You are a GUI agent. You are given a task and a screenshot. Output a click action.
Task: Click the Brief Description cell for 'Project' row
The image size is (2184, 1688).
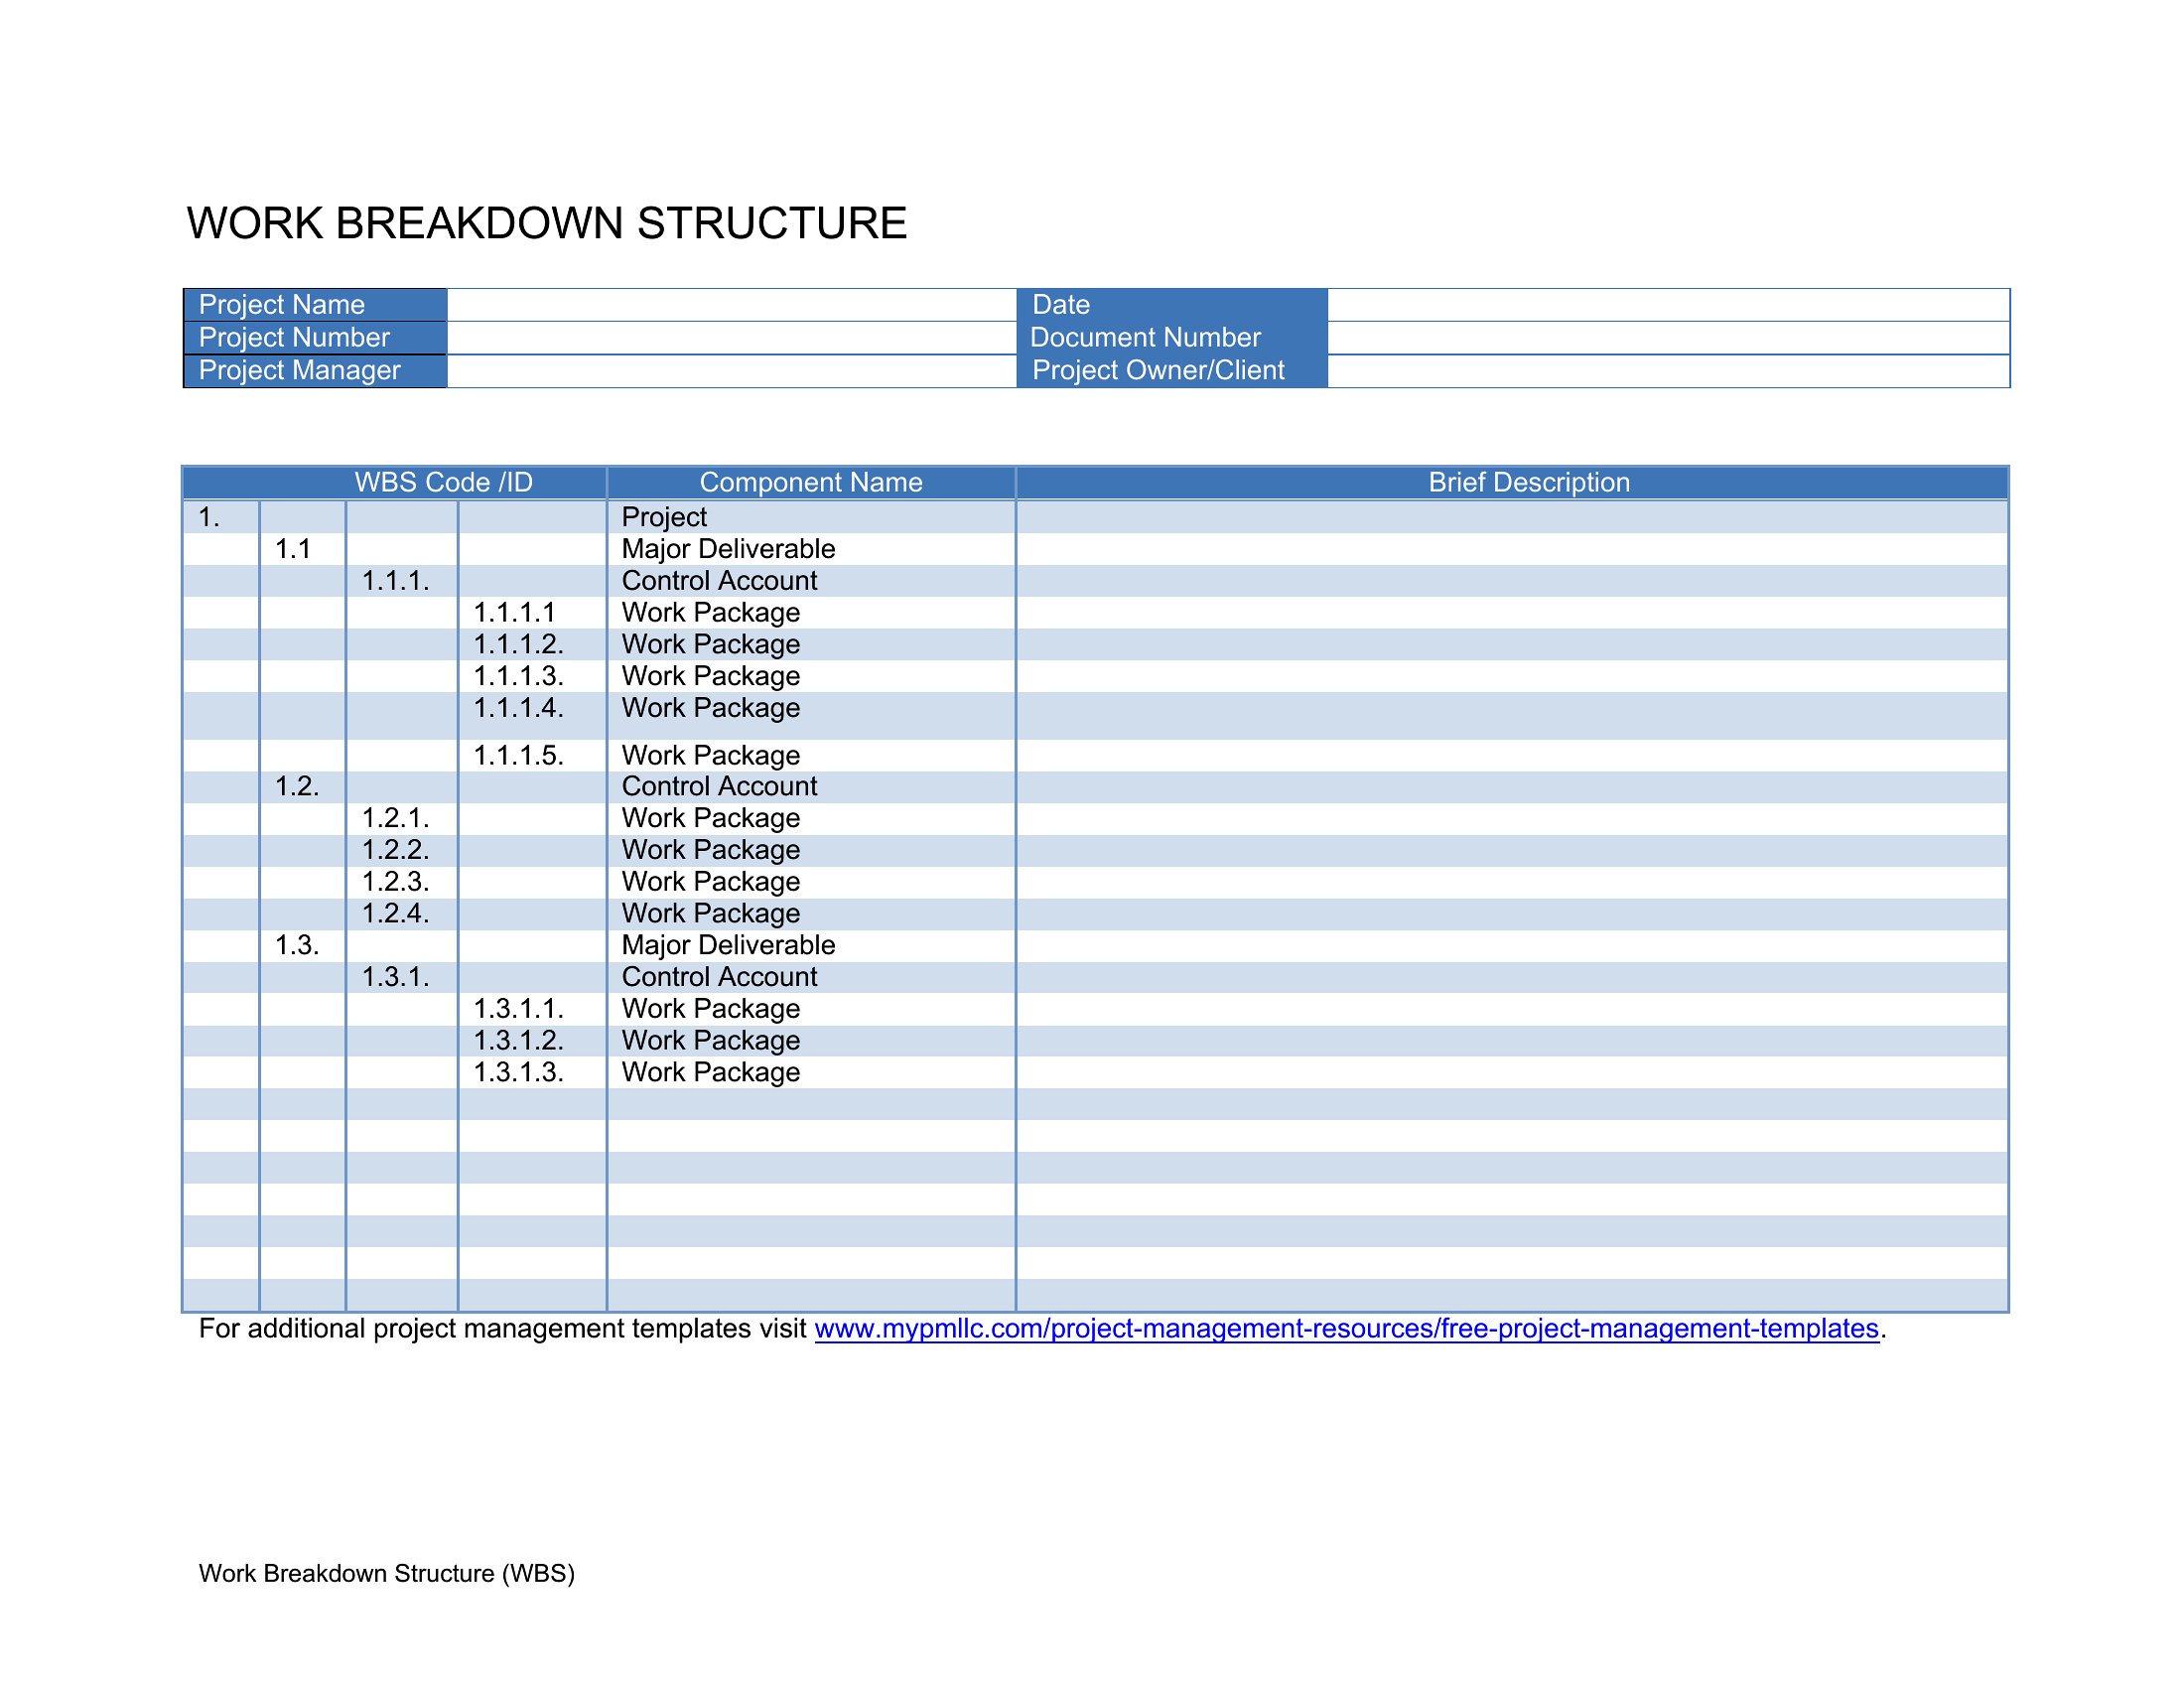(1512, 517)
